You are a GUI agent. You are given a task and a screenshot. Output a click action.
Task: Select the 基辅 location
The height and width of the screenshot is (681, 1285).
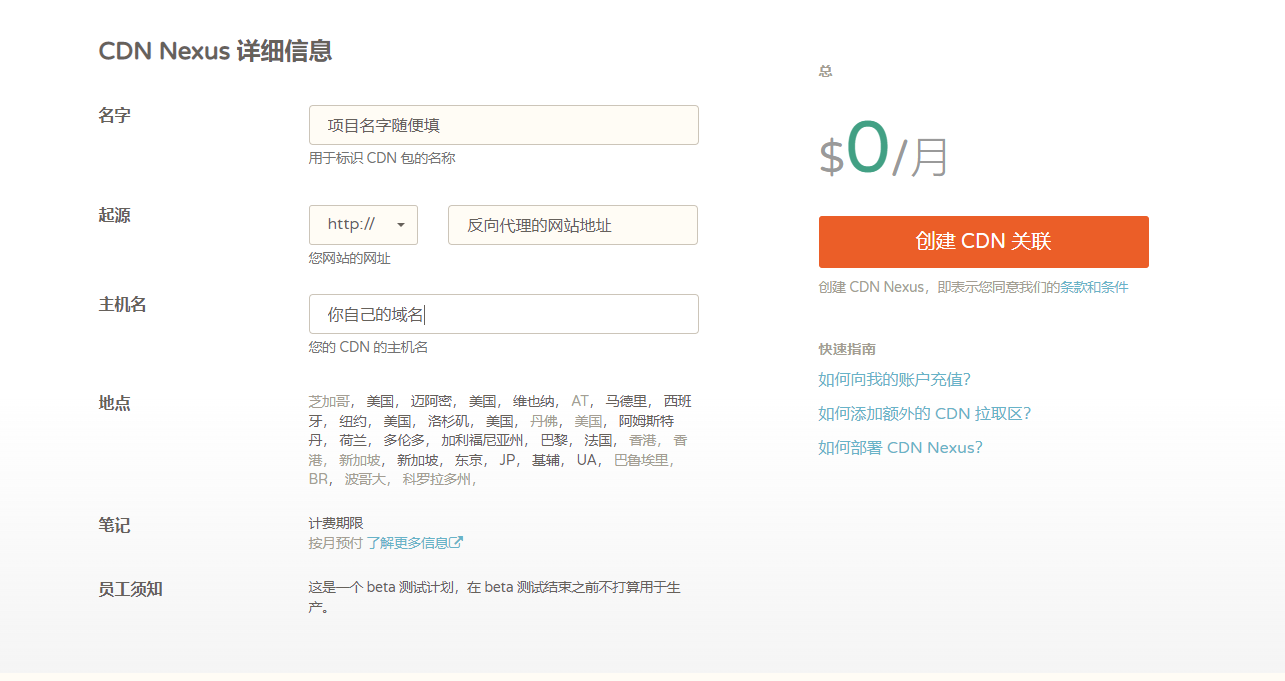pos(546,460)
